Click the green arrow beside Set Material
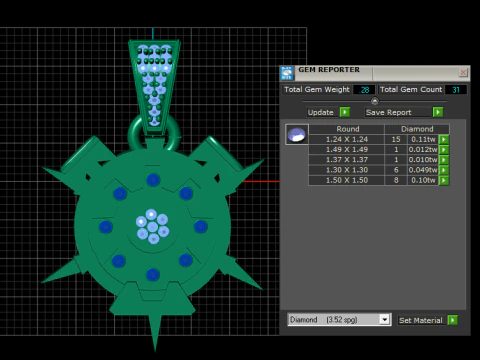 point(452,320)
